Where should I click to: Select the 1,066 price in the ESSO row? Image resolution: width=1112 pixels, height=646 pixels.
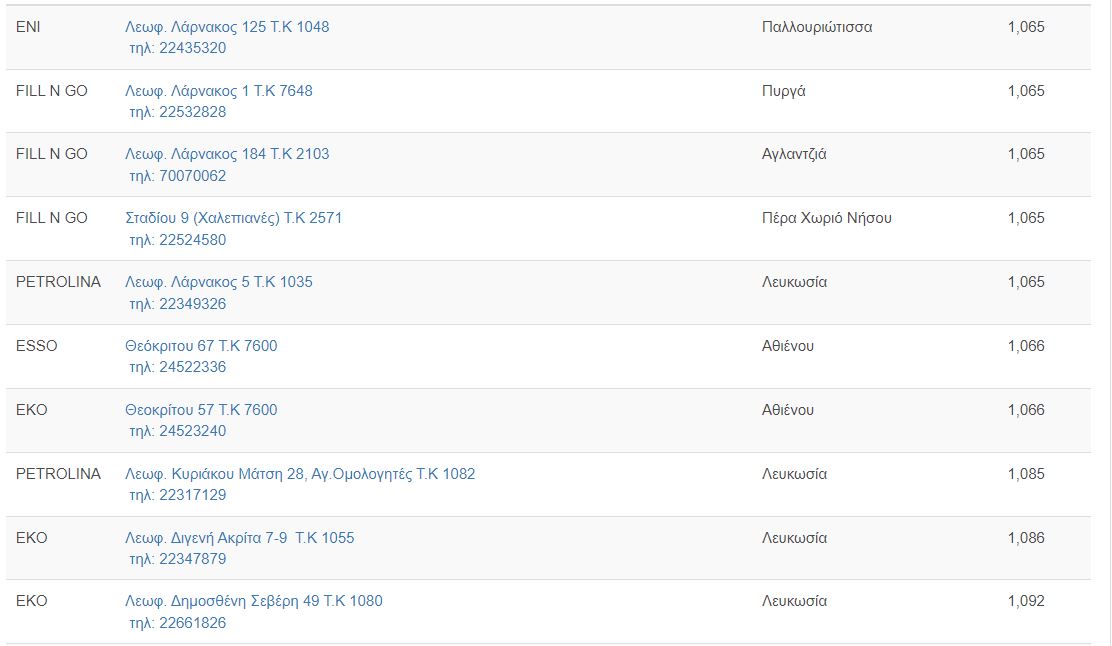[x=1026, y=345]
